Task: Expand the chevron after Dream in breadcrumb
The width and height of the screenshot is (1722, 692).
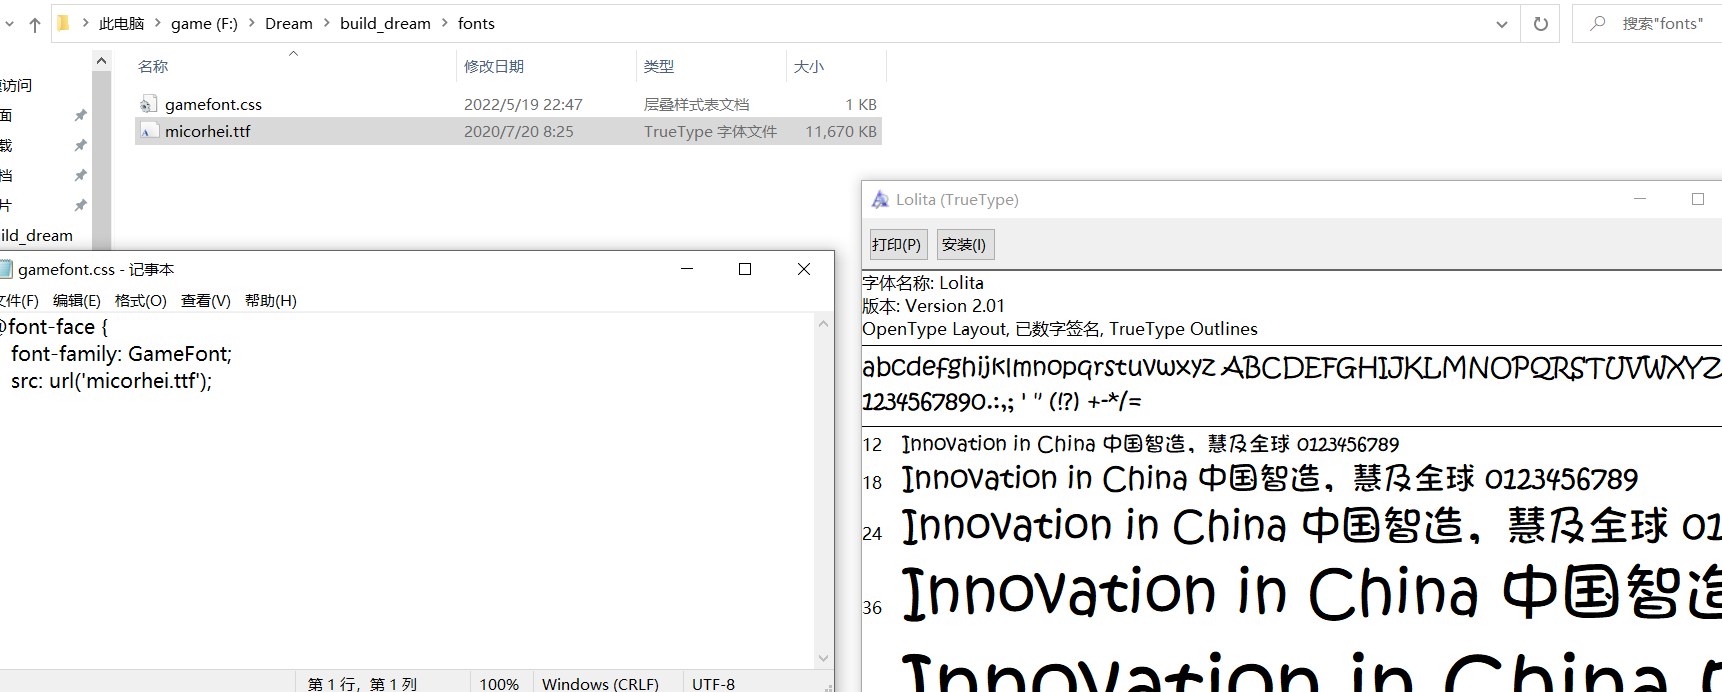Action: pyautogui.click(x=326, y=23)
